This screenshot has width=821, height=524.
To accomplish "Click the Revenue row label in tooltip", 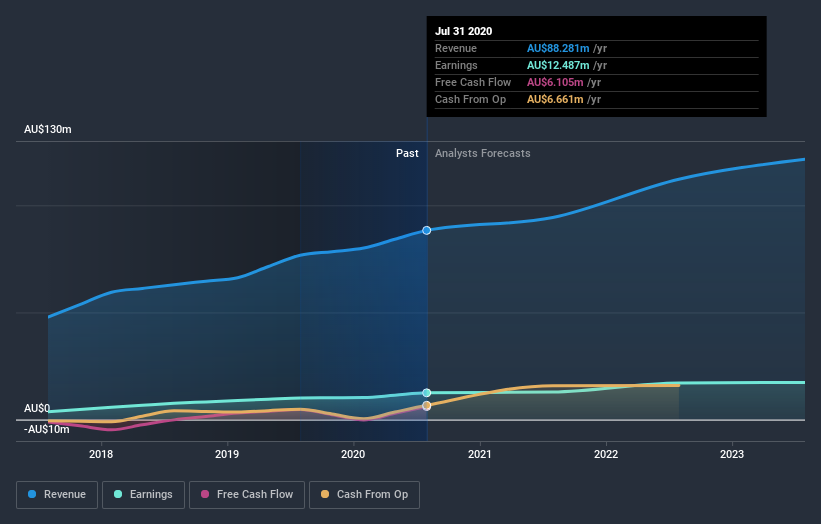I will click(456, 48).
